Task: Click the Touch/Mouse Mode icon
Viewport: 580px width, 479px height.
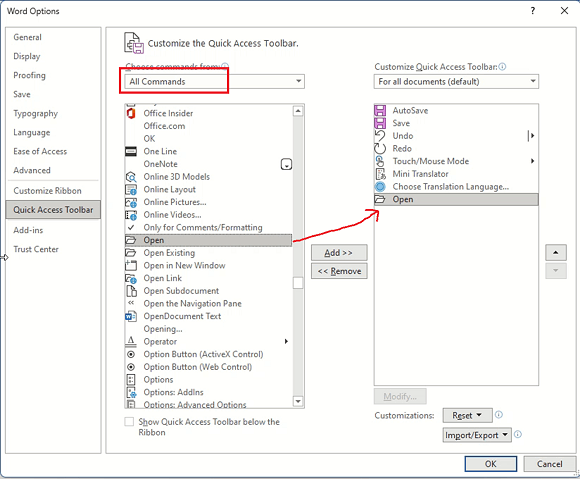Action: pos(380,161)
